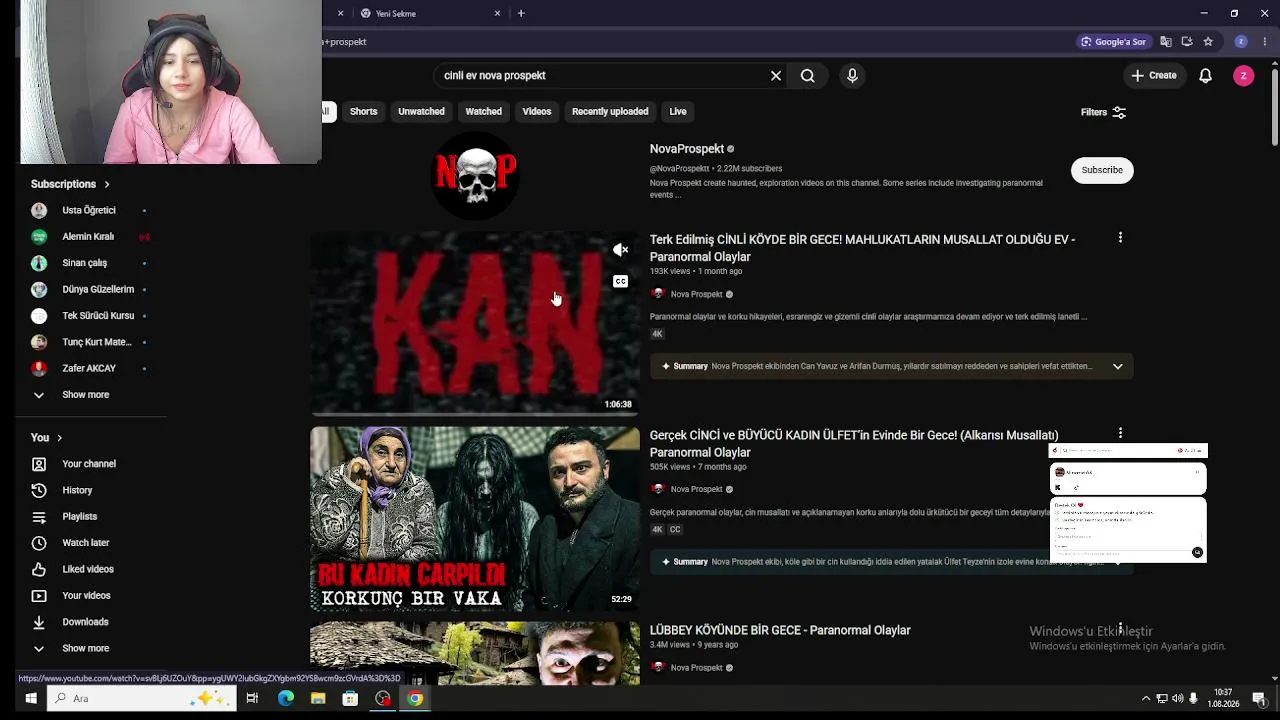Open Nova Prospekt avatar under Gerçek CİNCİ video
The image size is (1280, 720).
pyautogui.click(x=658, y=489)
